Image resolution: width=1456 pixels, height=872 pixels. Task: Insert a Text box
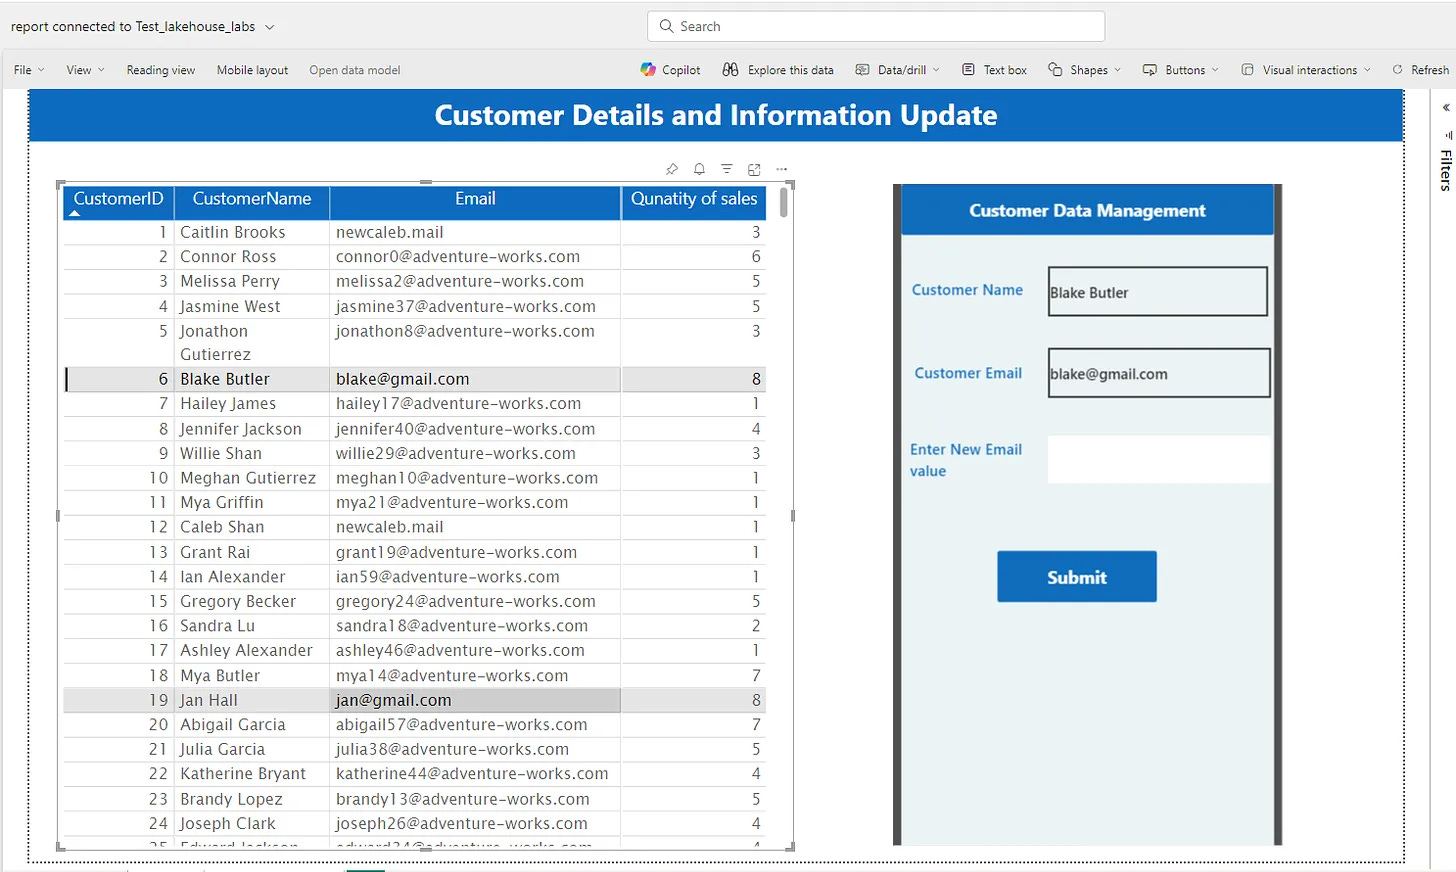coord(994,70)
